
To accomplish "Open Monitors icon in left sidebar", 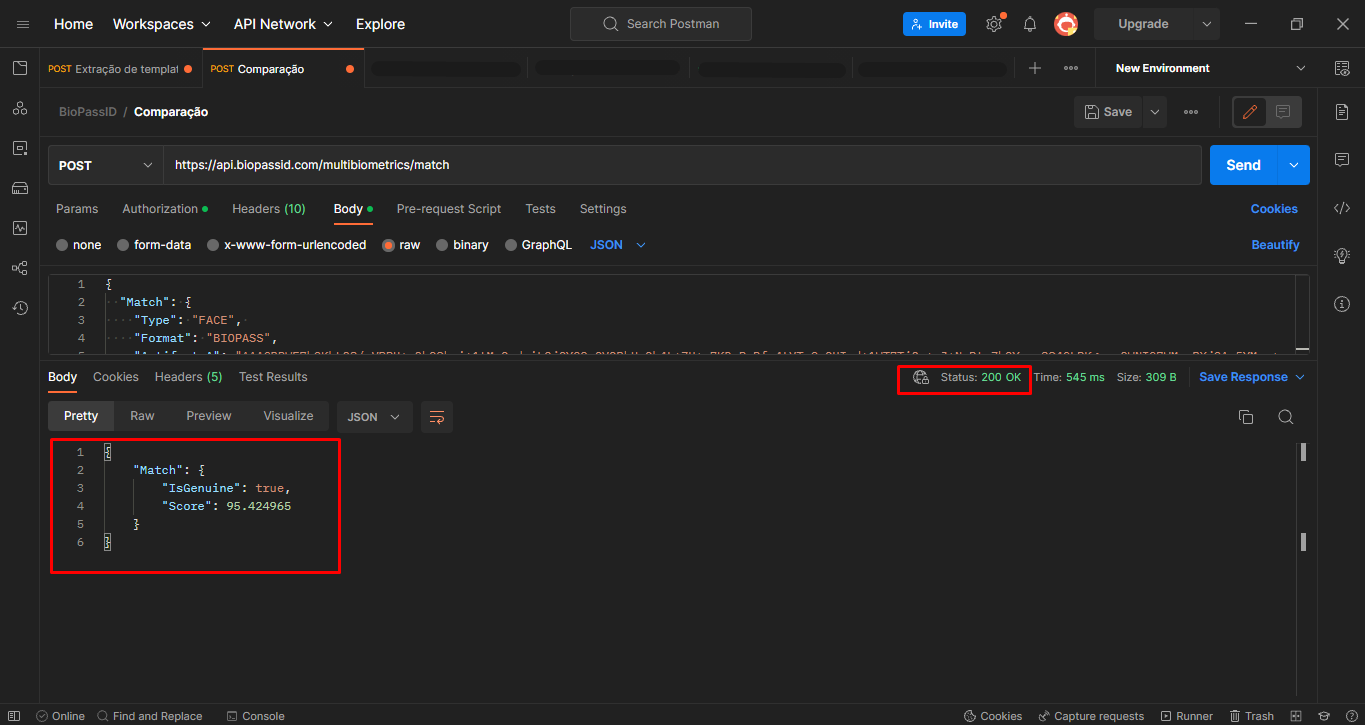I will [20, 228].
